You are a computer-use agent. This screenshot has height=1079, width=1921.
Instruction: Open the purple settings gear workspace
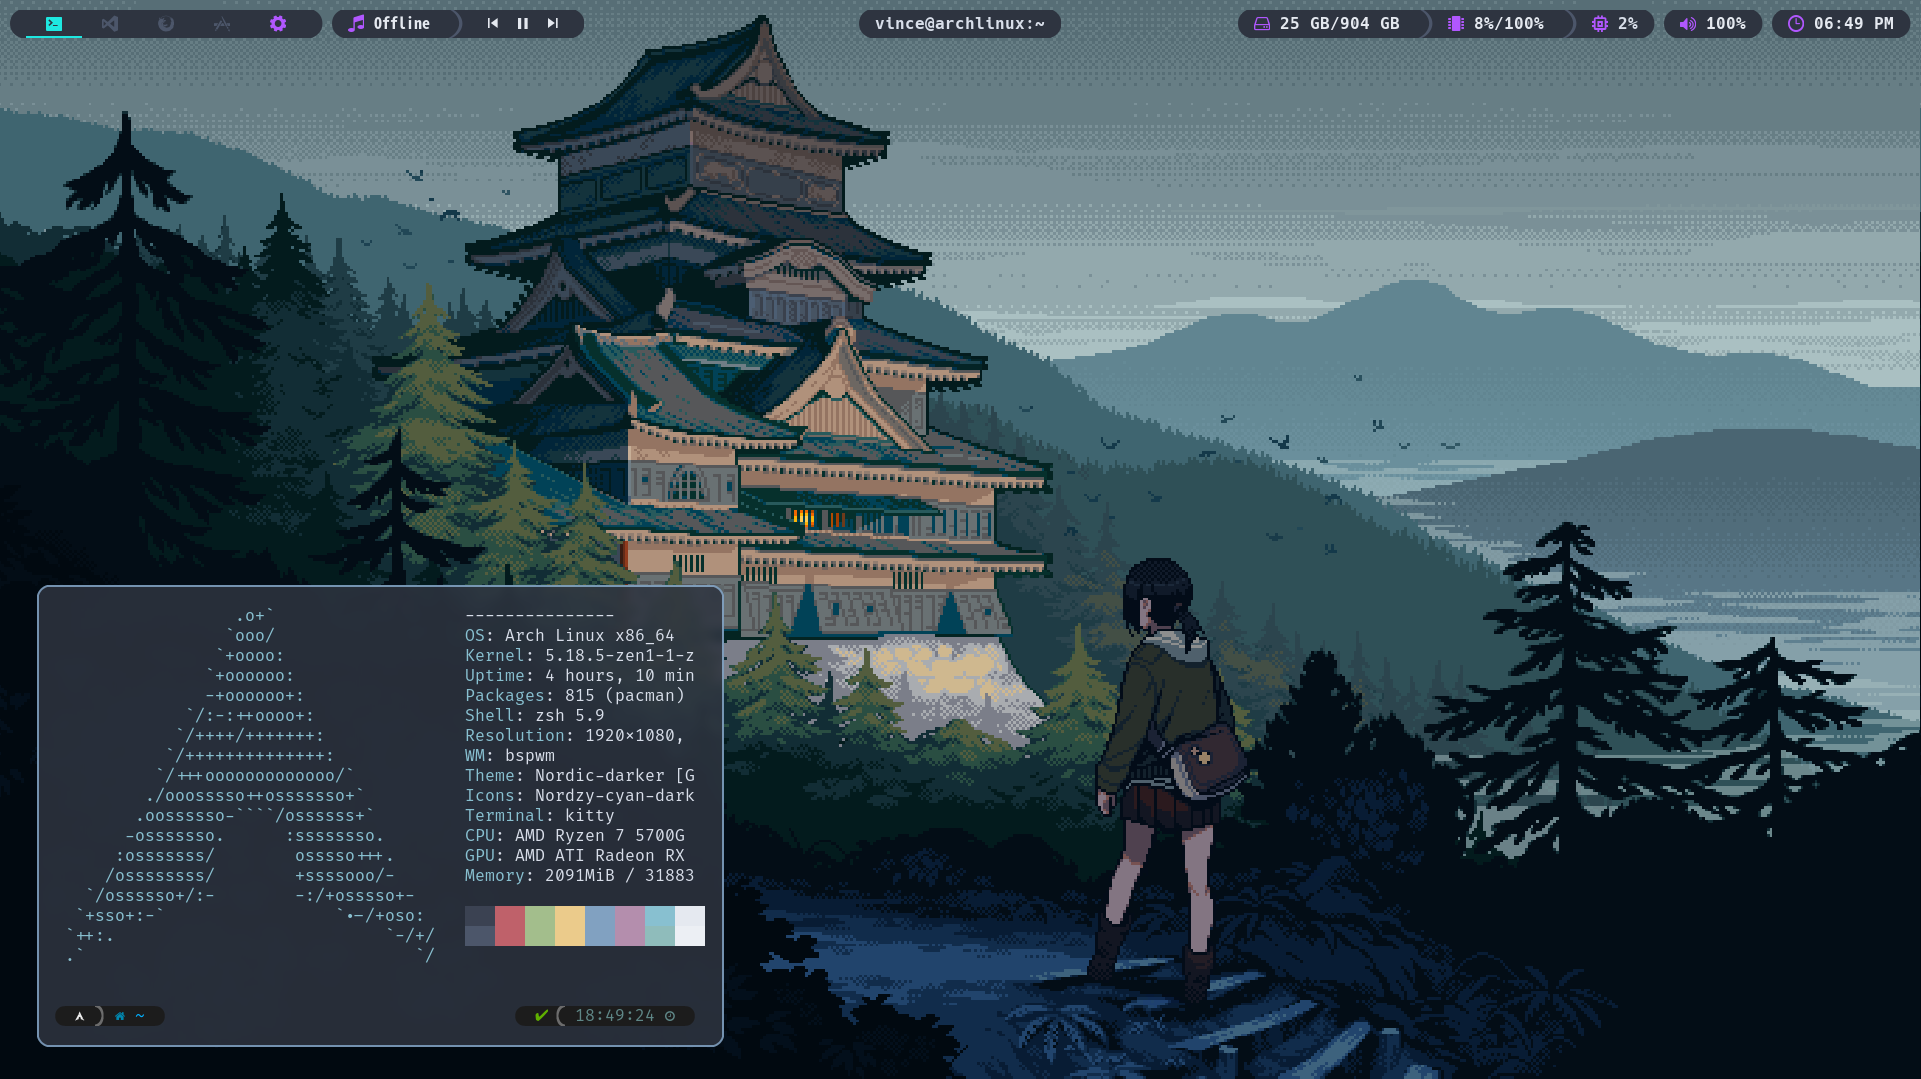278,23
